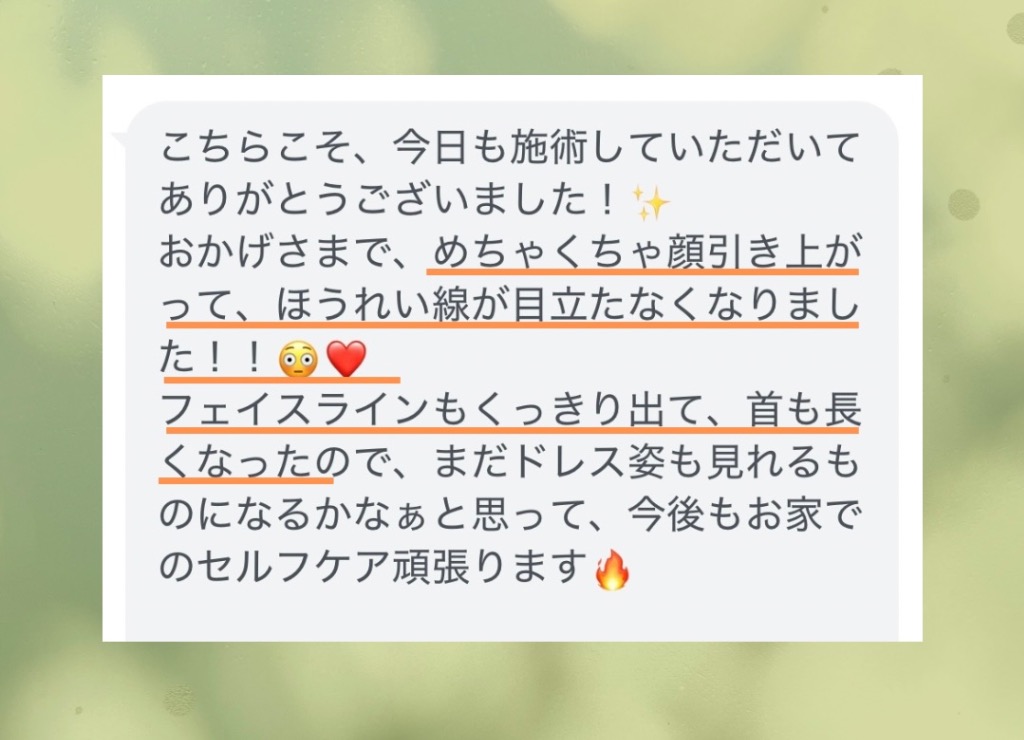
Task: Click the orange underline beneath た！！
Action: pyautogui.click(x=281, y=379)
